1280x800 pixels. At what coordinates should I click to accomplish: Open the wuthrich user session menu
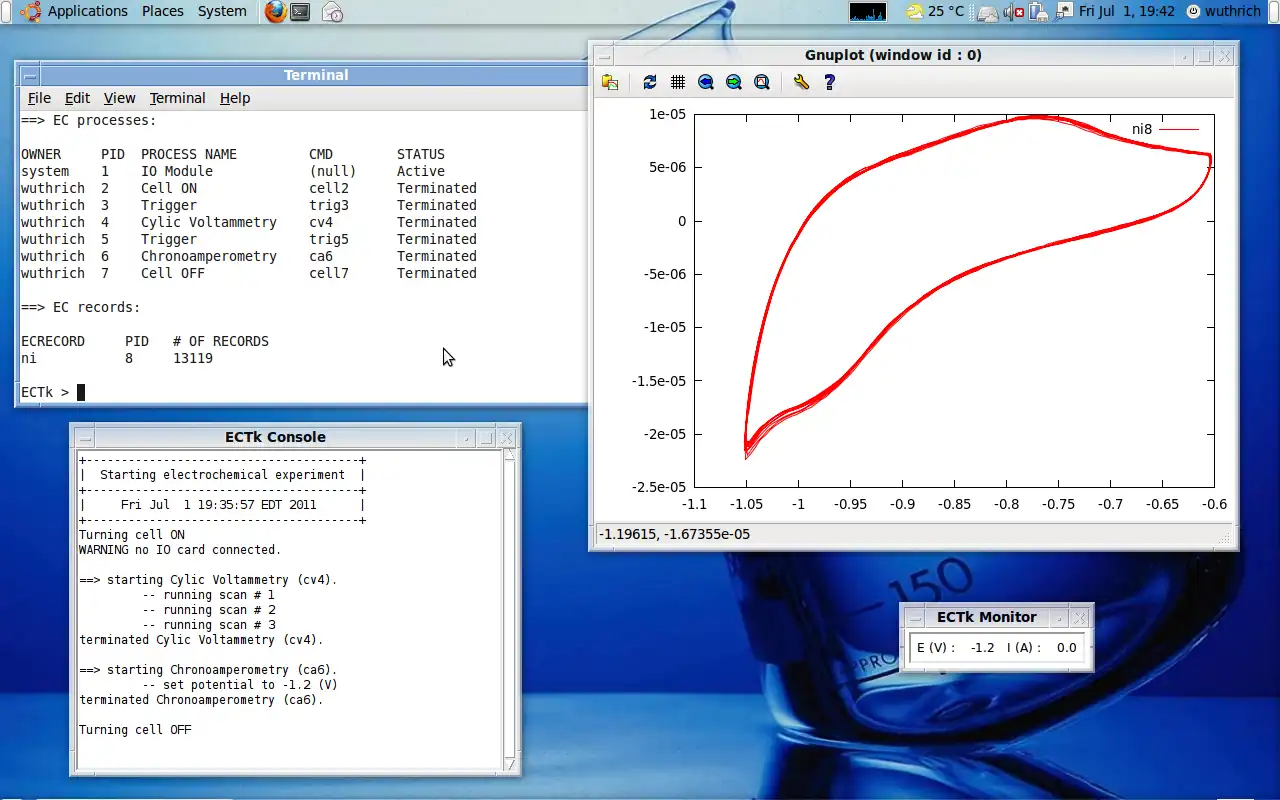coord(1224,12)
